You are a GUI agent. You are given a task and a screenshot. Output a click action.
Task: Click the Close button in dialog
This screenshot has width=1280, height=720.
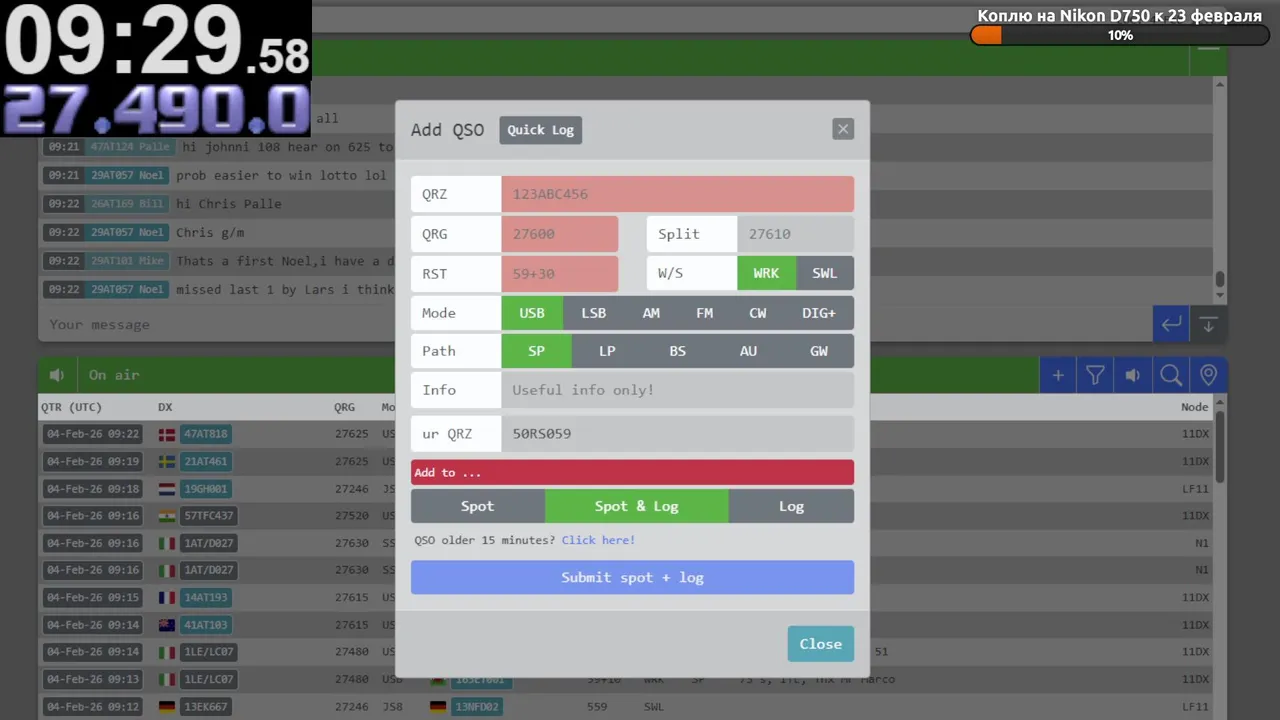(820, 644)
